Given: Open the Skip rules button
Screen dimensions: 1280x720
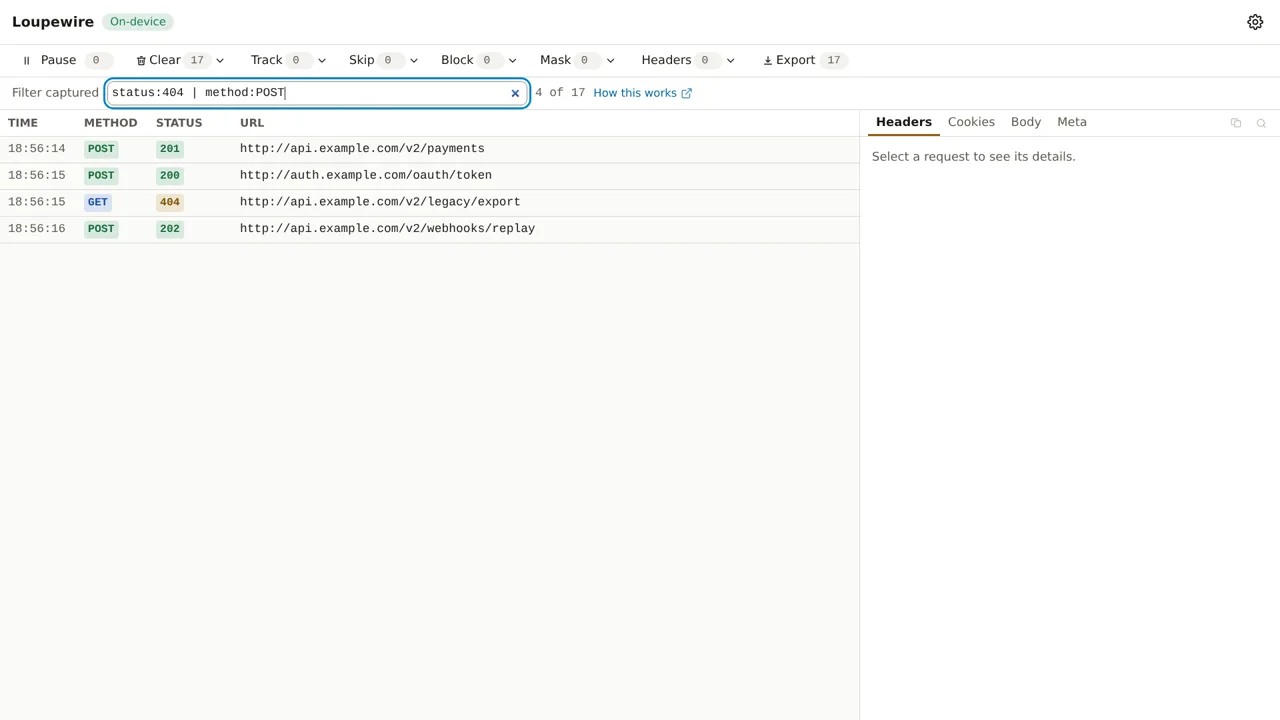Looking at the screenshot, I should tap(374, 60).
